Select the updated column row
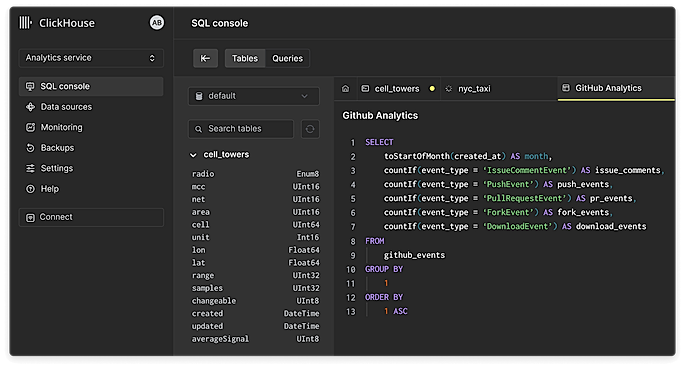This screenshot has height=368, width=685. pos(256,326)
